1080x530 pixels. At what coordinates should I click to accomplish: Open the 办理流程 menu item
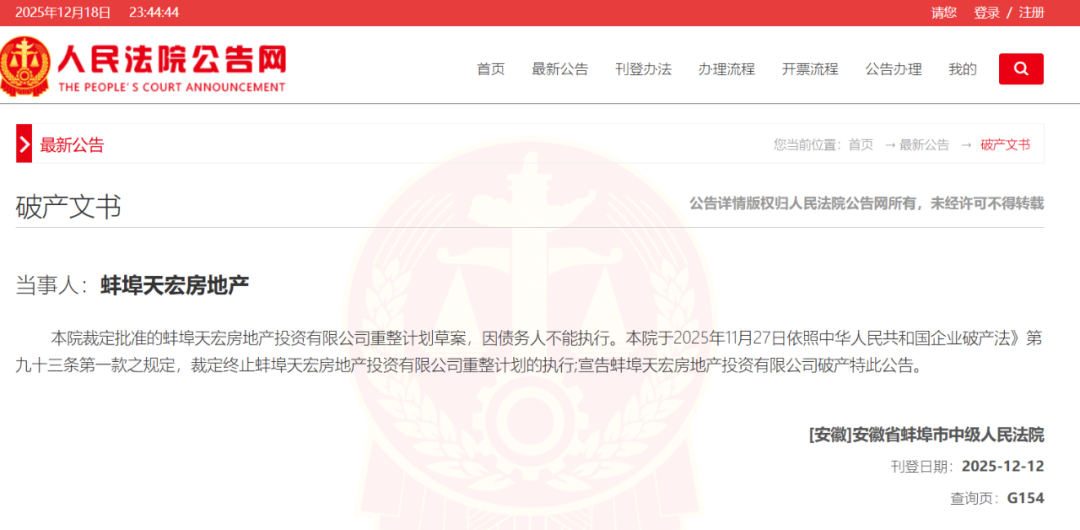(727, 69)
